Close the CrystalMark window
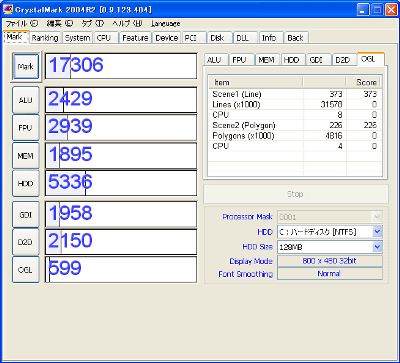 [391, 9]
